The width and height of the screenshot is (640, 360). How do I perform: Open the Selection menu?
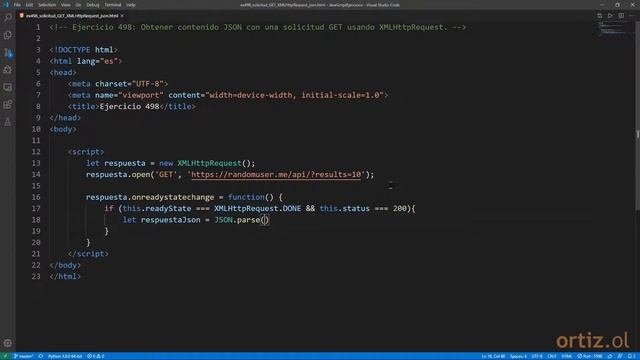coord(47,5)
